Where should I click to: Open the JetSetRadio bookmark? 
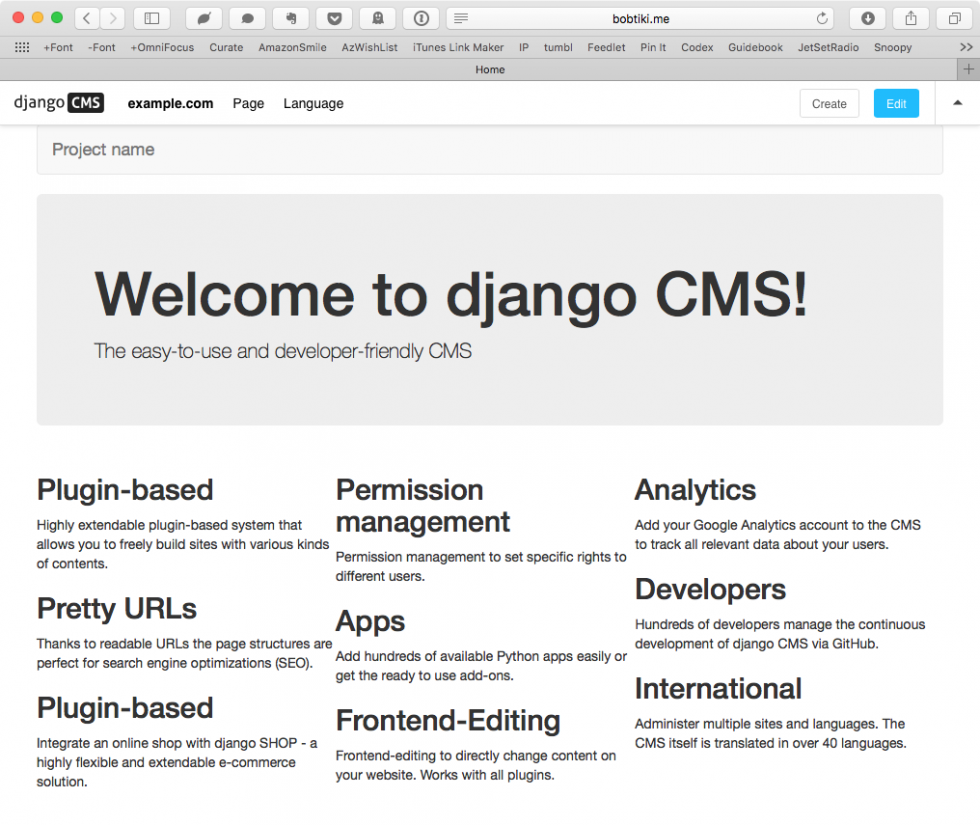(x=828, y=48)
